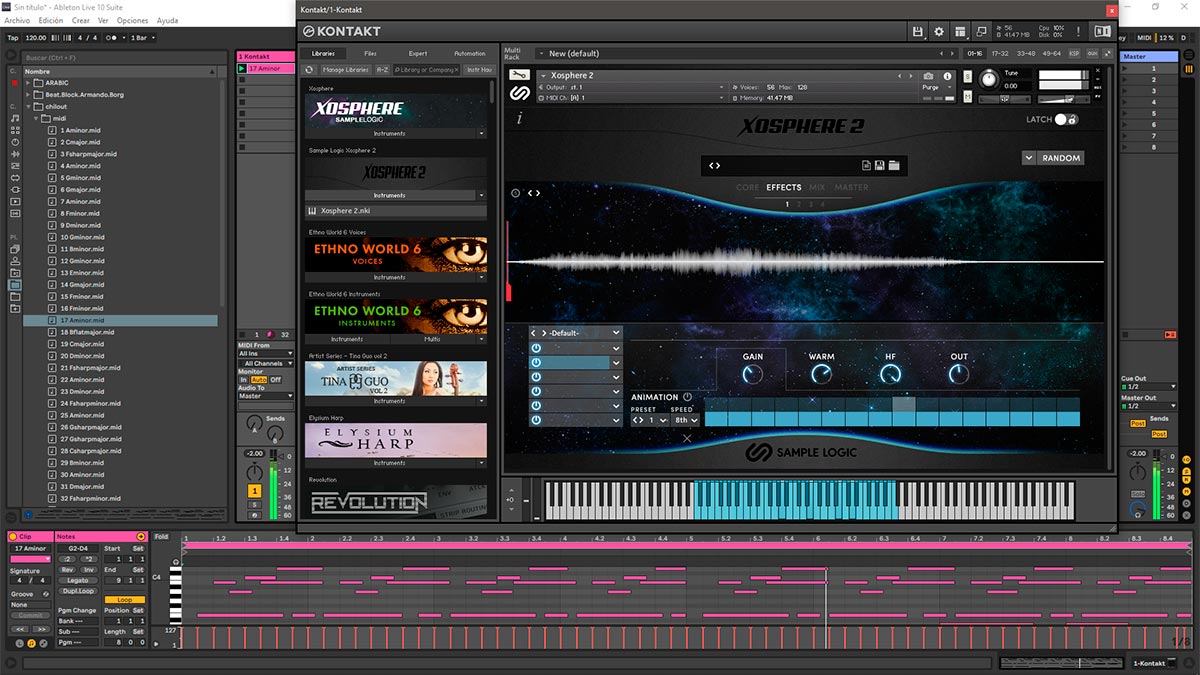
Task: Switch to Kontakt Files tab
Action: click(370, 53)
